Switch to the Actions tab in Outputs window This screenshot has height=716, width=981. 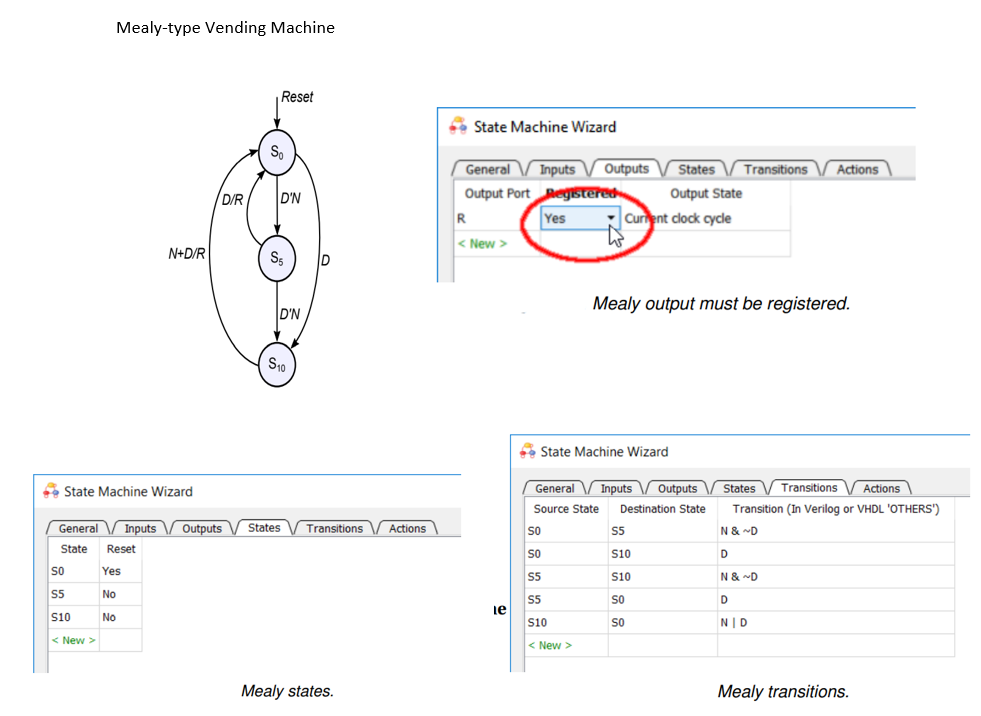pos(858,169)
